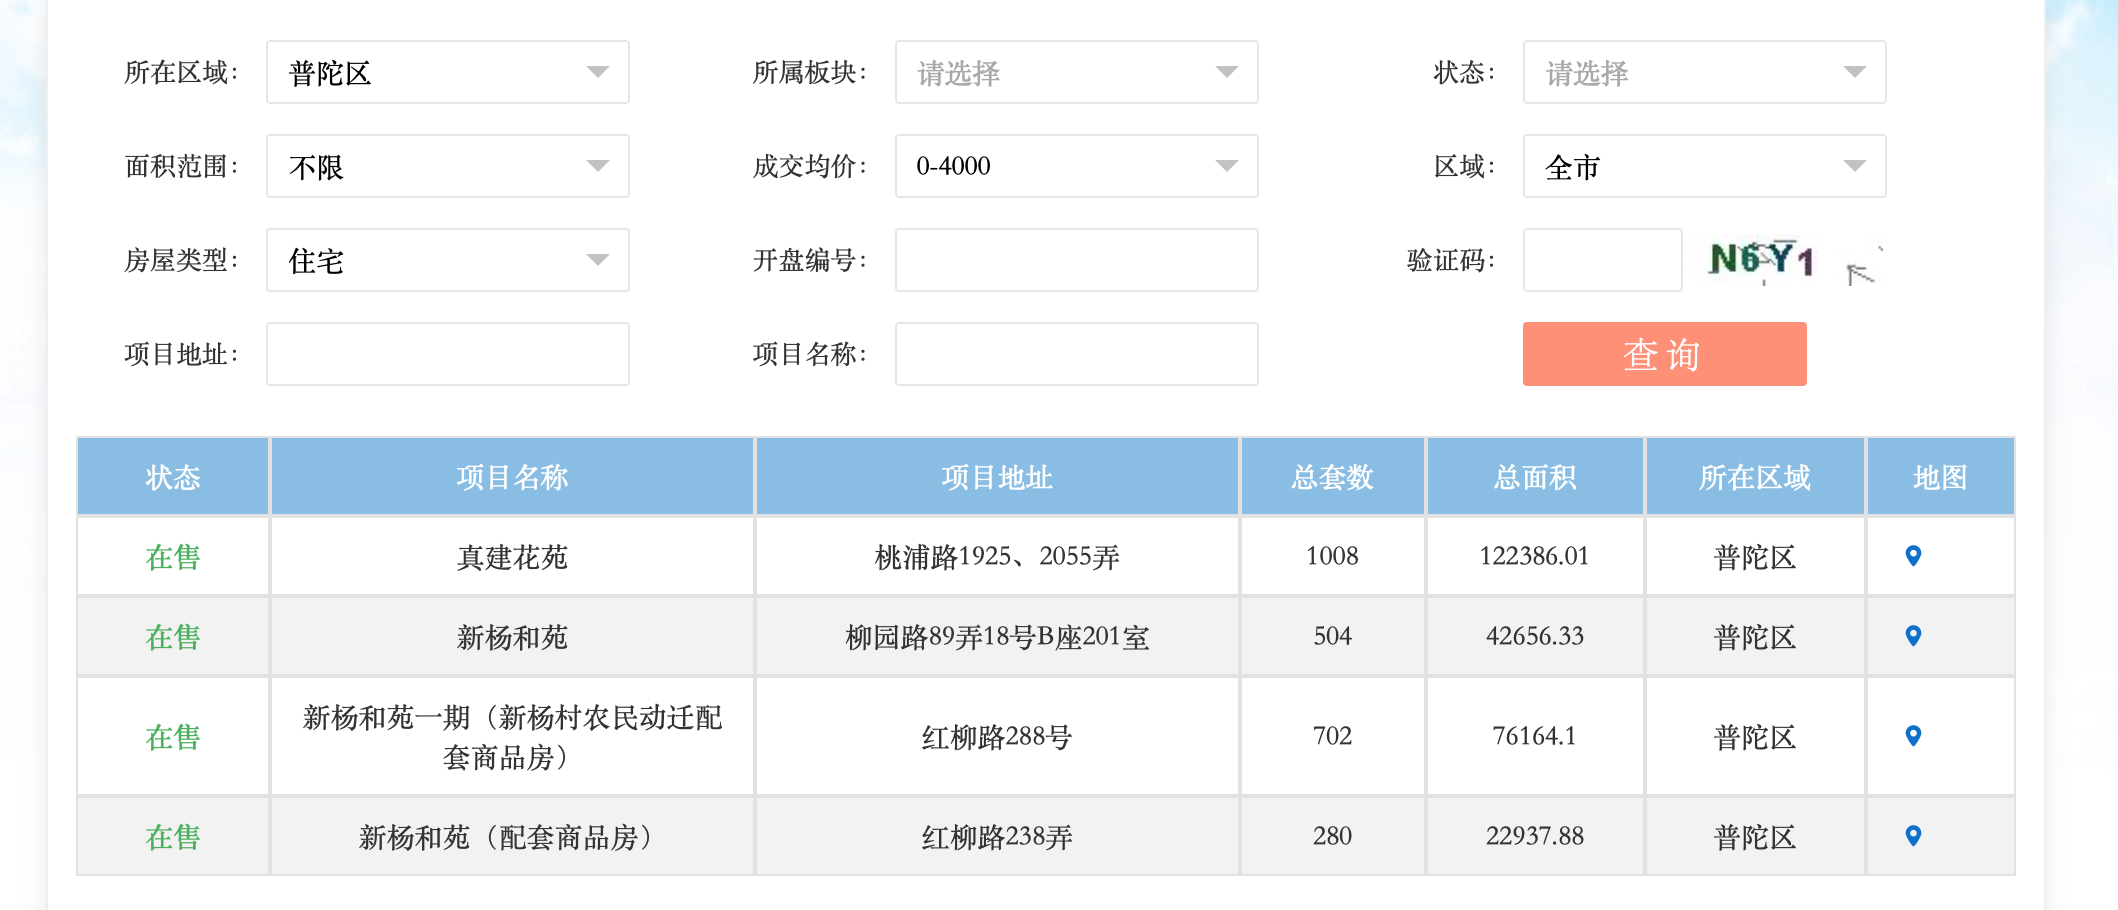2118x910 pixels.
Task: Click map pin for 柳园路89弄 row
Action: click(x=1912, y=636)
